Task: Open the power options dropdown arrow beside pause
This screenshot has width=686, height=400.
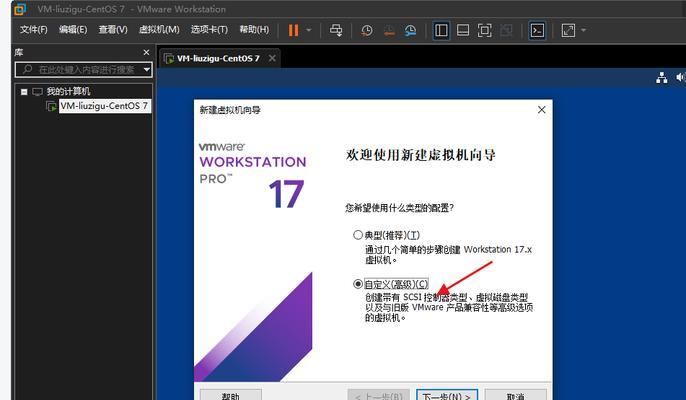Action: tap(309, 30)
